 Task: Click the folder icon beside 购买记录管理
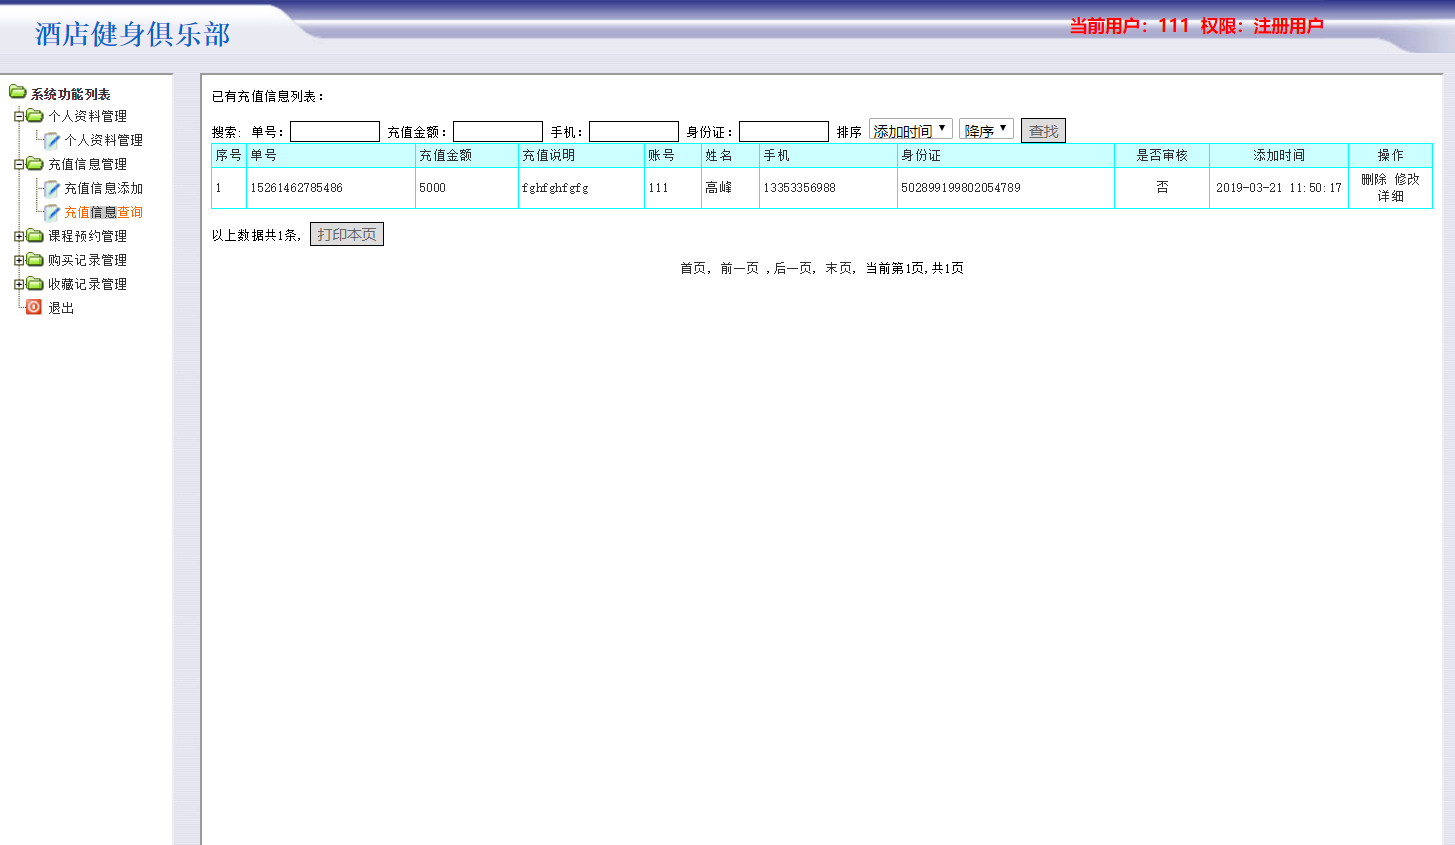click(x=32, y=259)
